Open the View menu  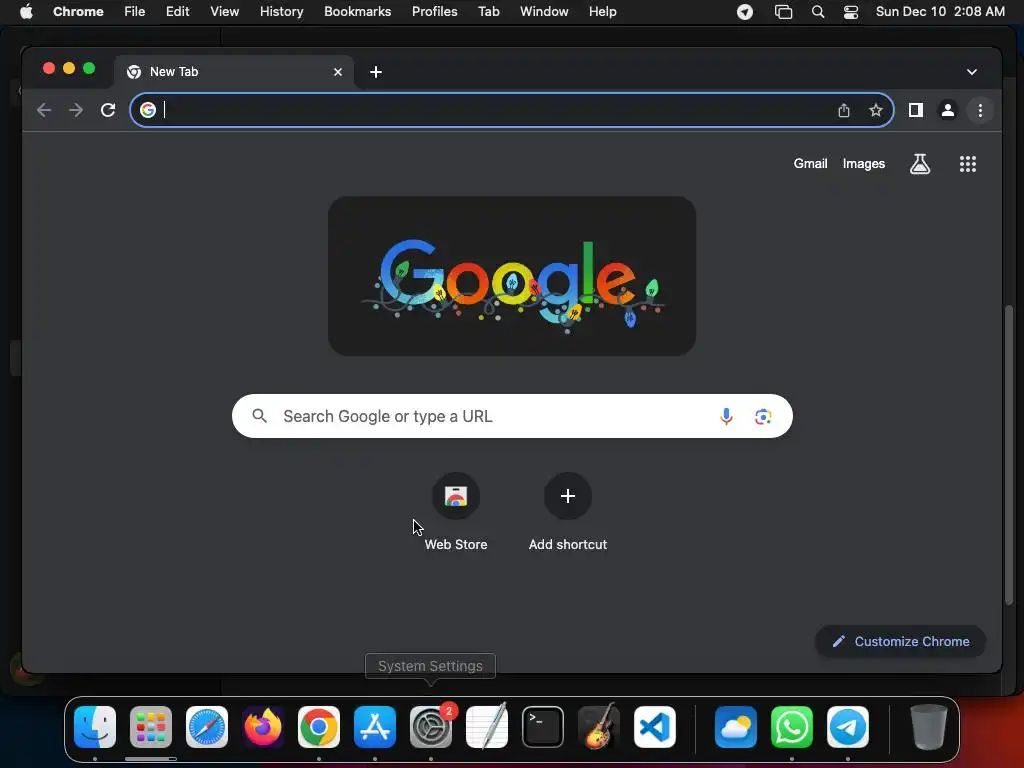click(224, 12)
